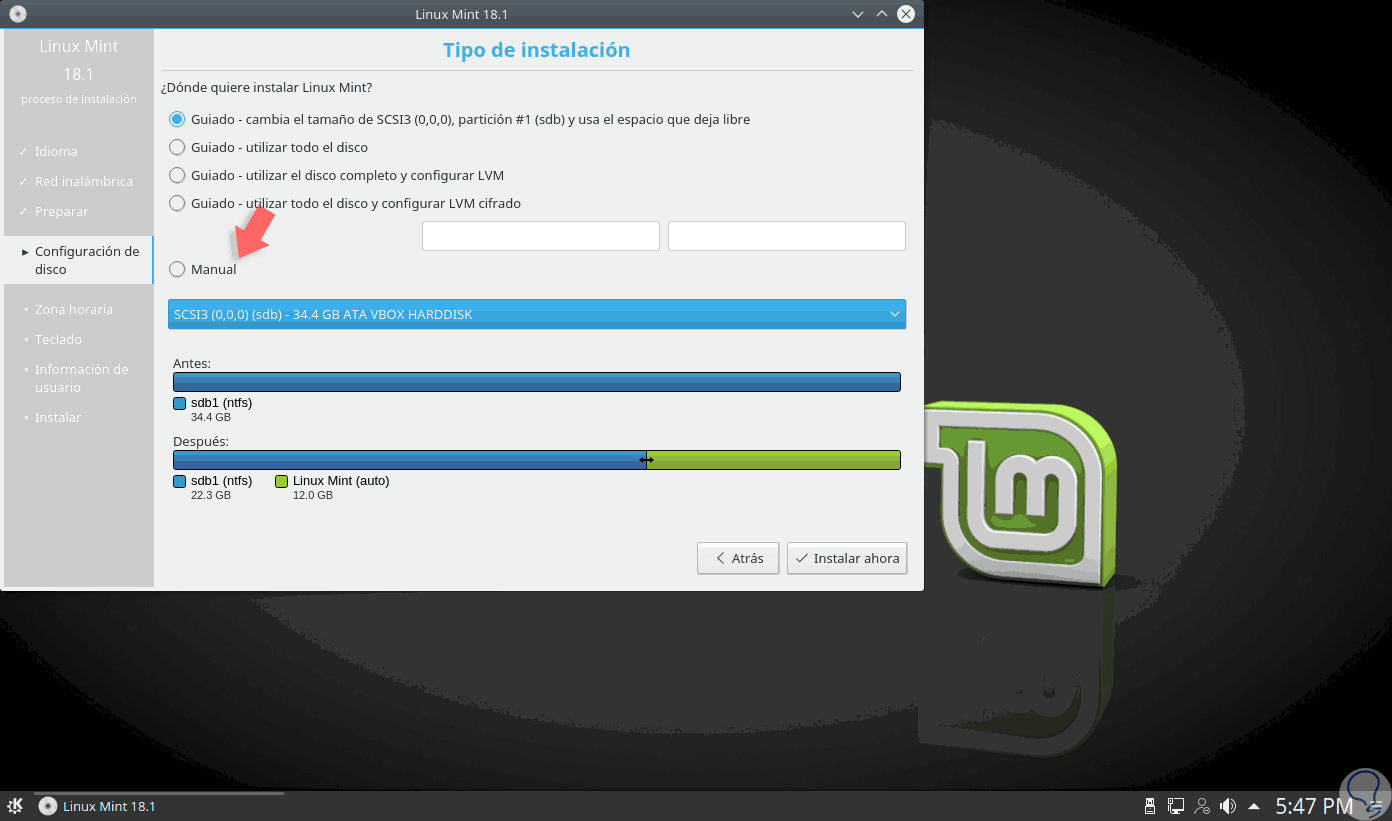Click the USB device notifier tray icon
The image size is (1392, 821).
[1149, 805]
